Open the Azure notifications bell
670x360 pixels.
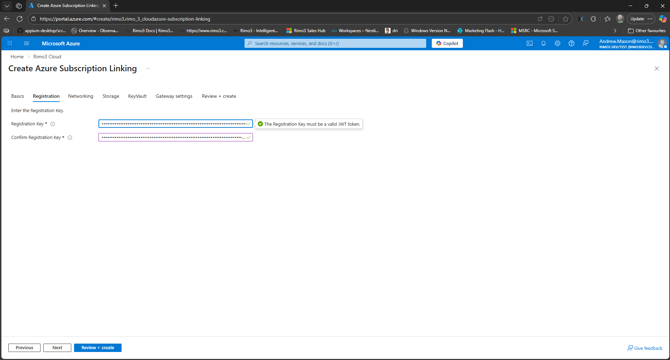tap(544, 43)
